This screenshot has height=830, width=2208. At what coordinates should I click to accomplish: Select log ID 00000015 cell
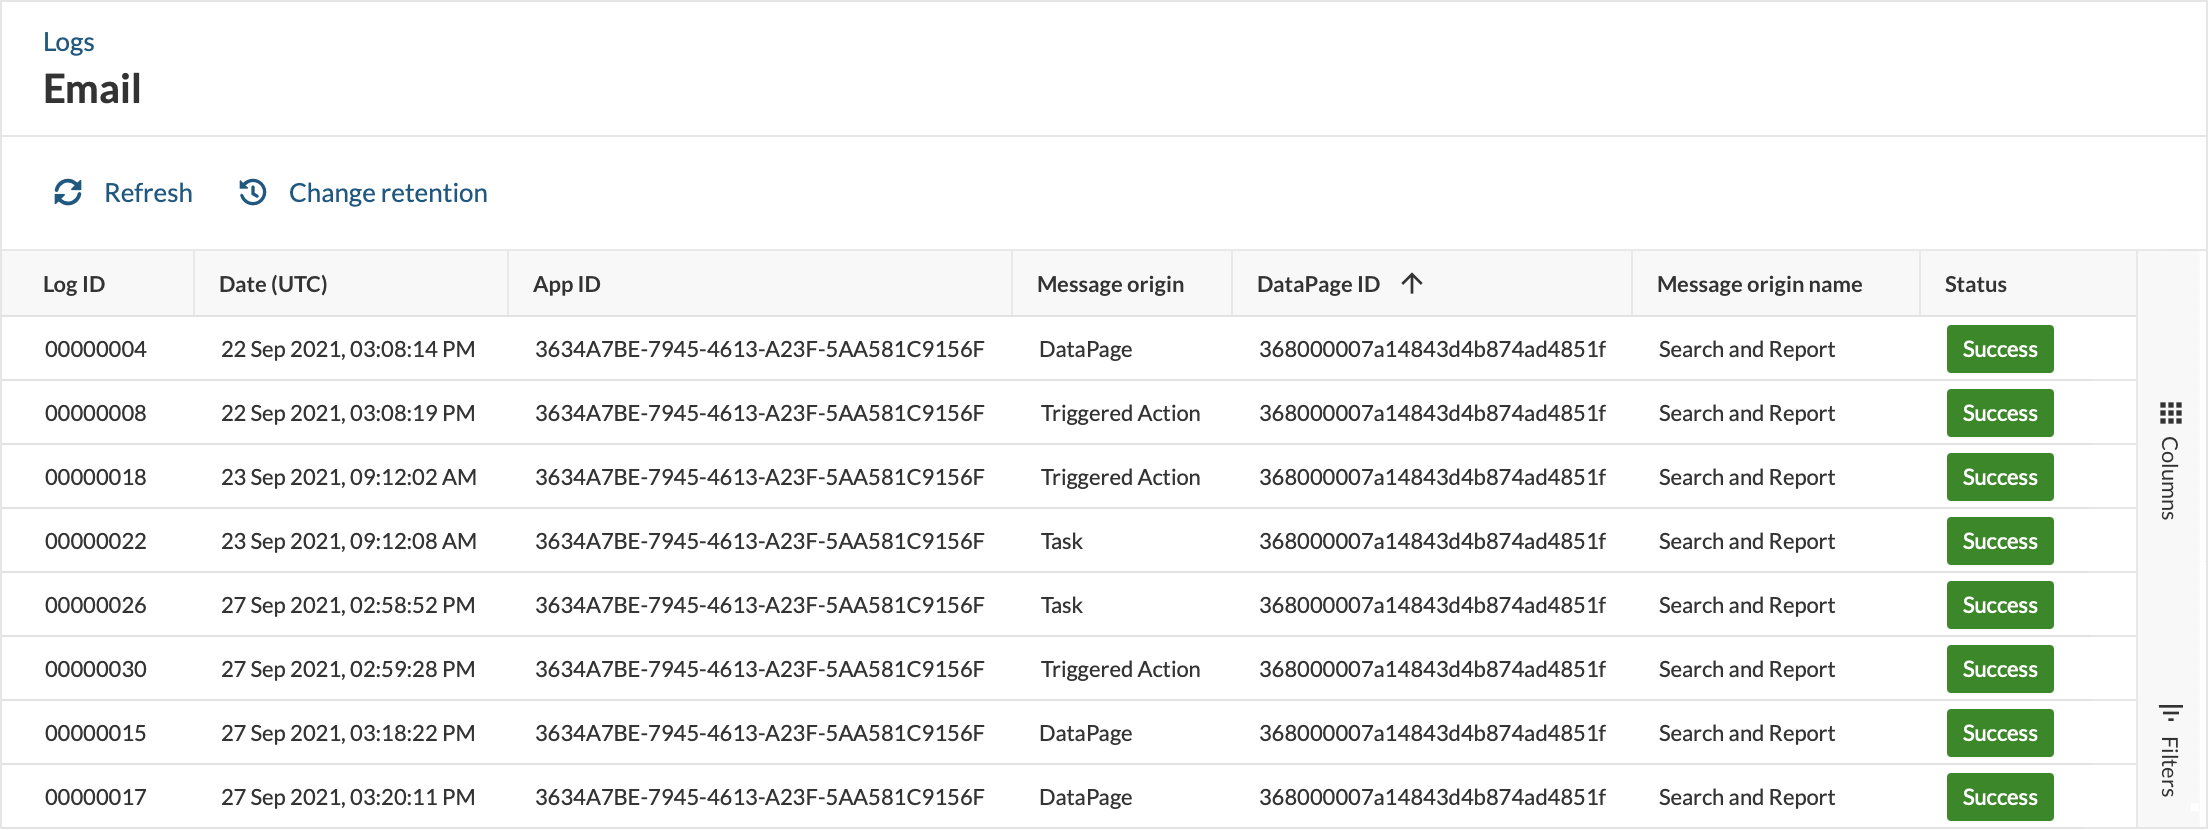(96, 733)
